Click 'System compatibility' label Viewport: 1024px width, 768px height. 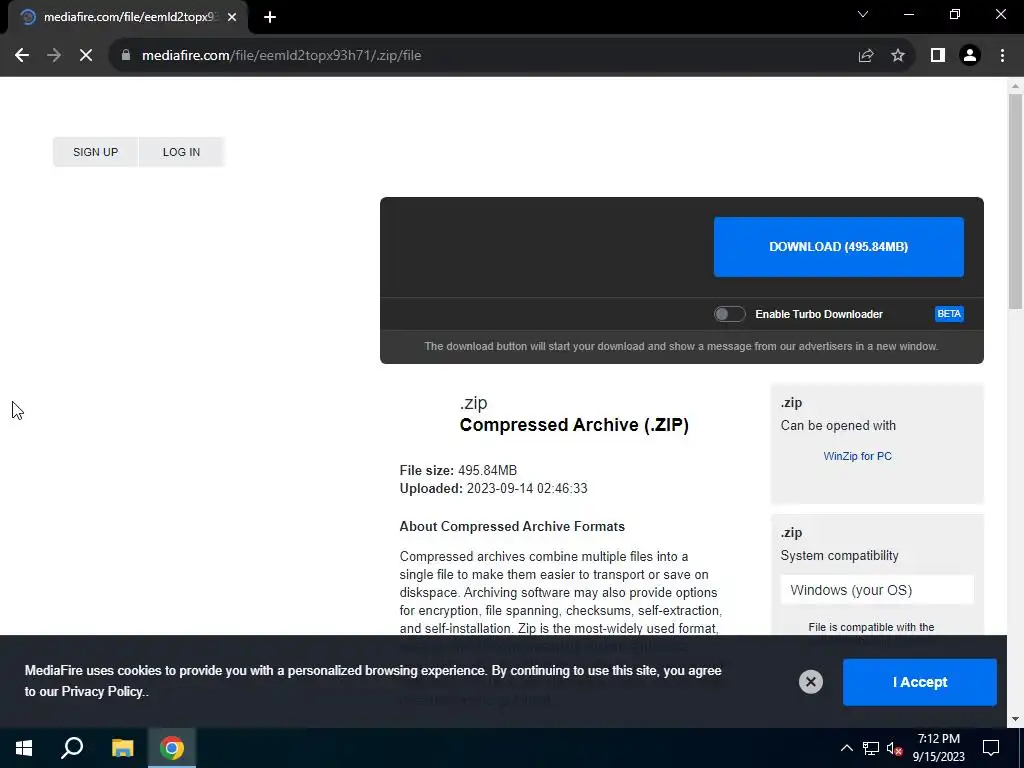tap(839, 556)
